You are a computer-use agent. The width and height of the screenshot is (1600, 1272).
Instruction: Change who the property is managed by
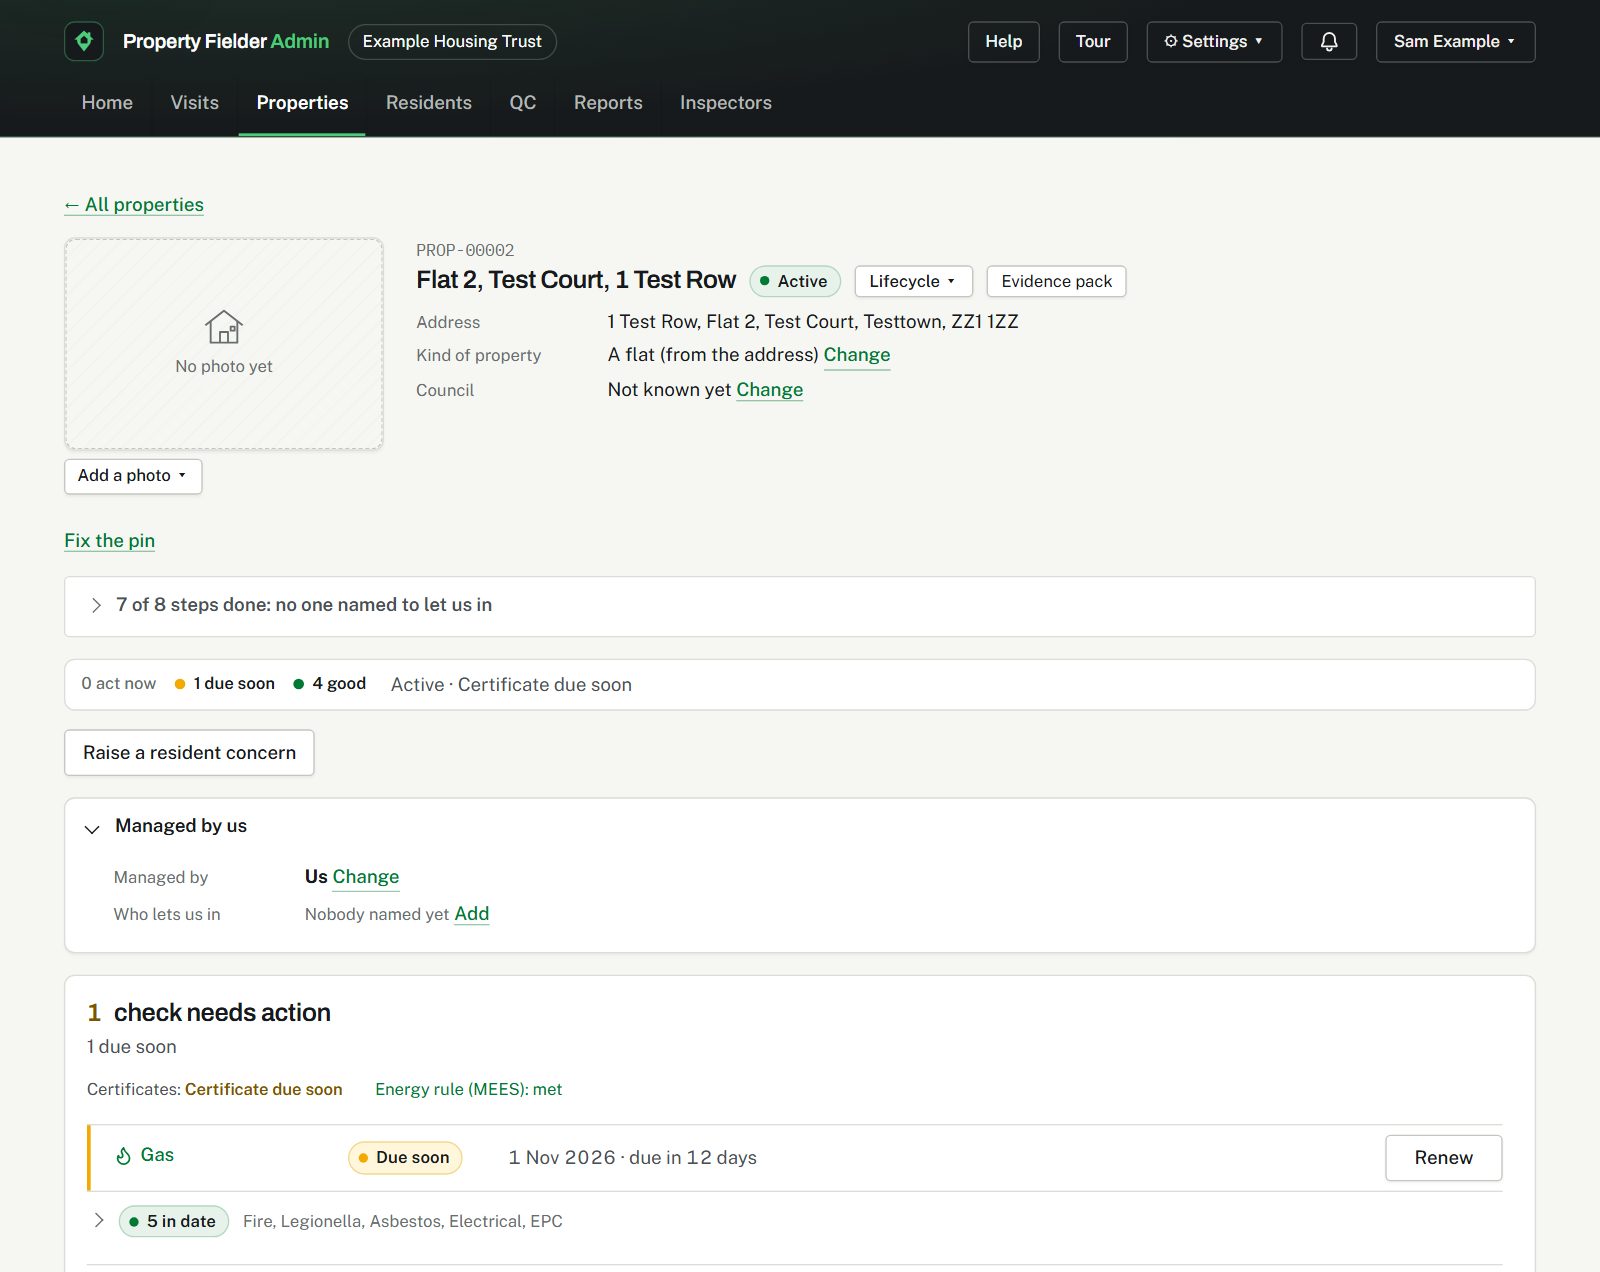[x=366, y=877]
